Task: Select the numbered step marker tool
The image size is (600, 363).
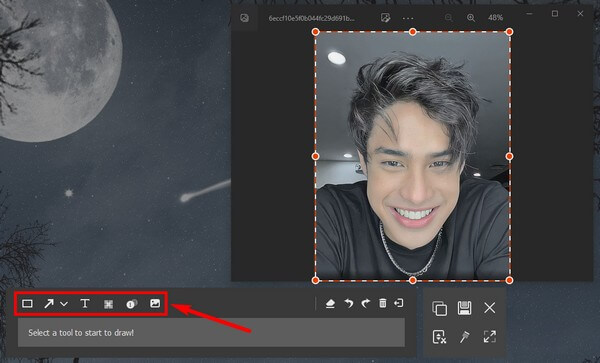Action: point(132,304)
